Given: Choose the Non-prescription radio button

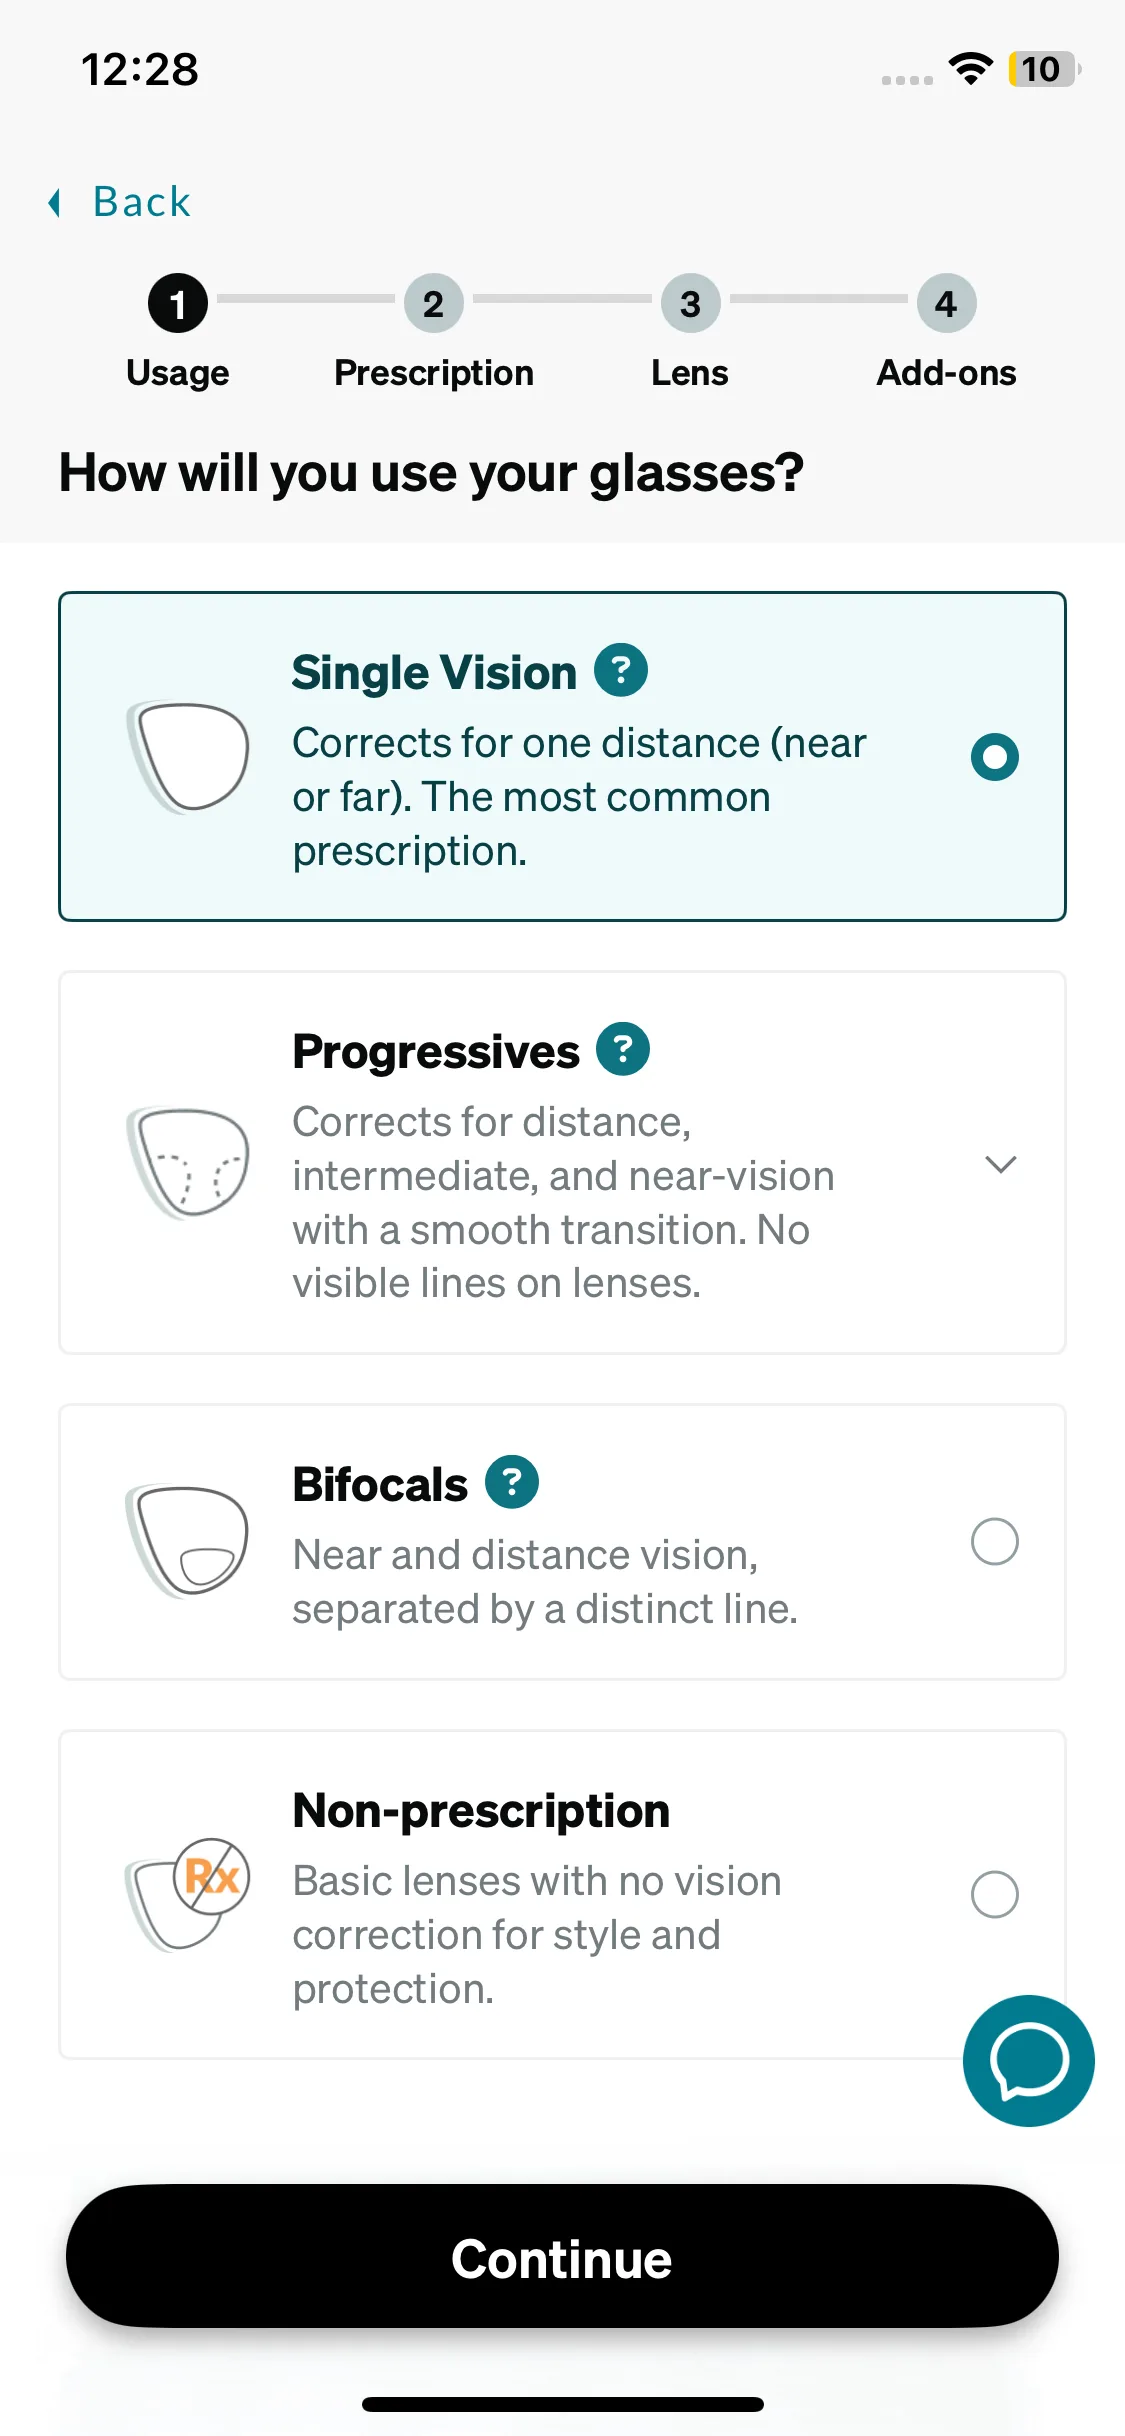Looking at the screenshot, I should pyautogui.click(x=994, y=1894).
